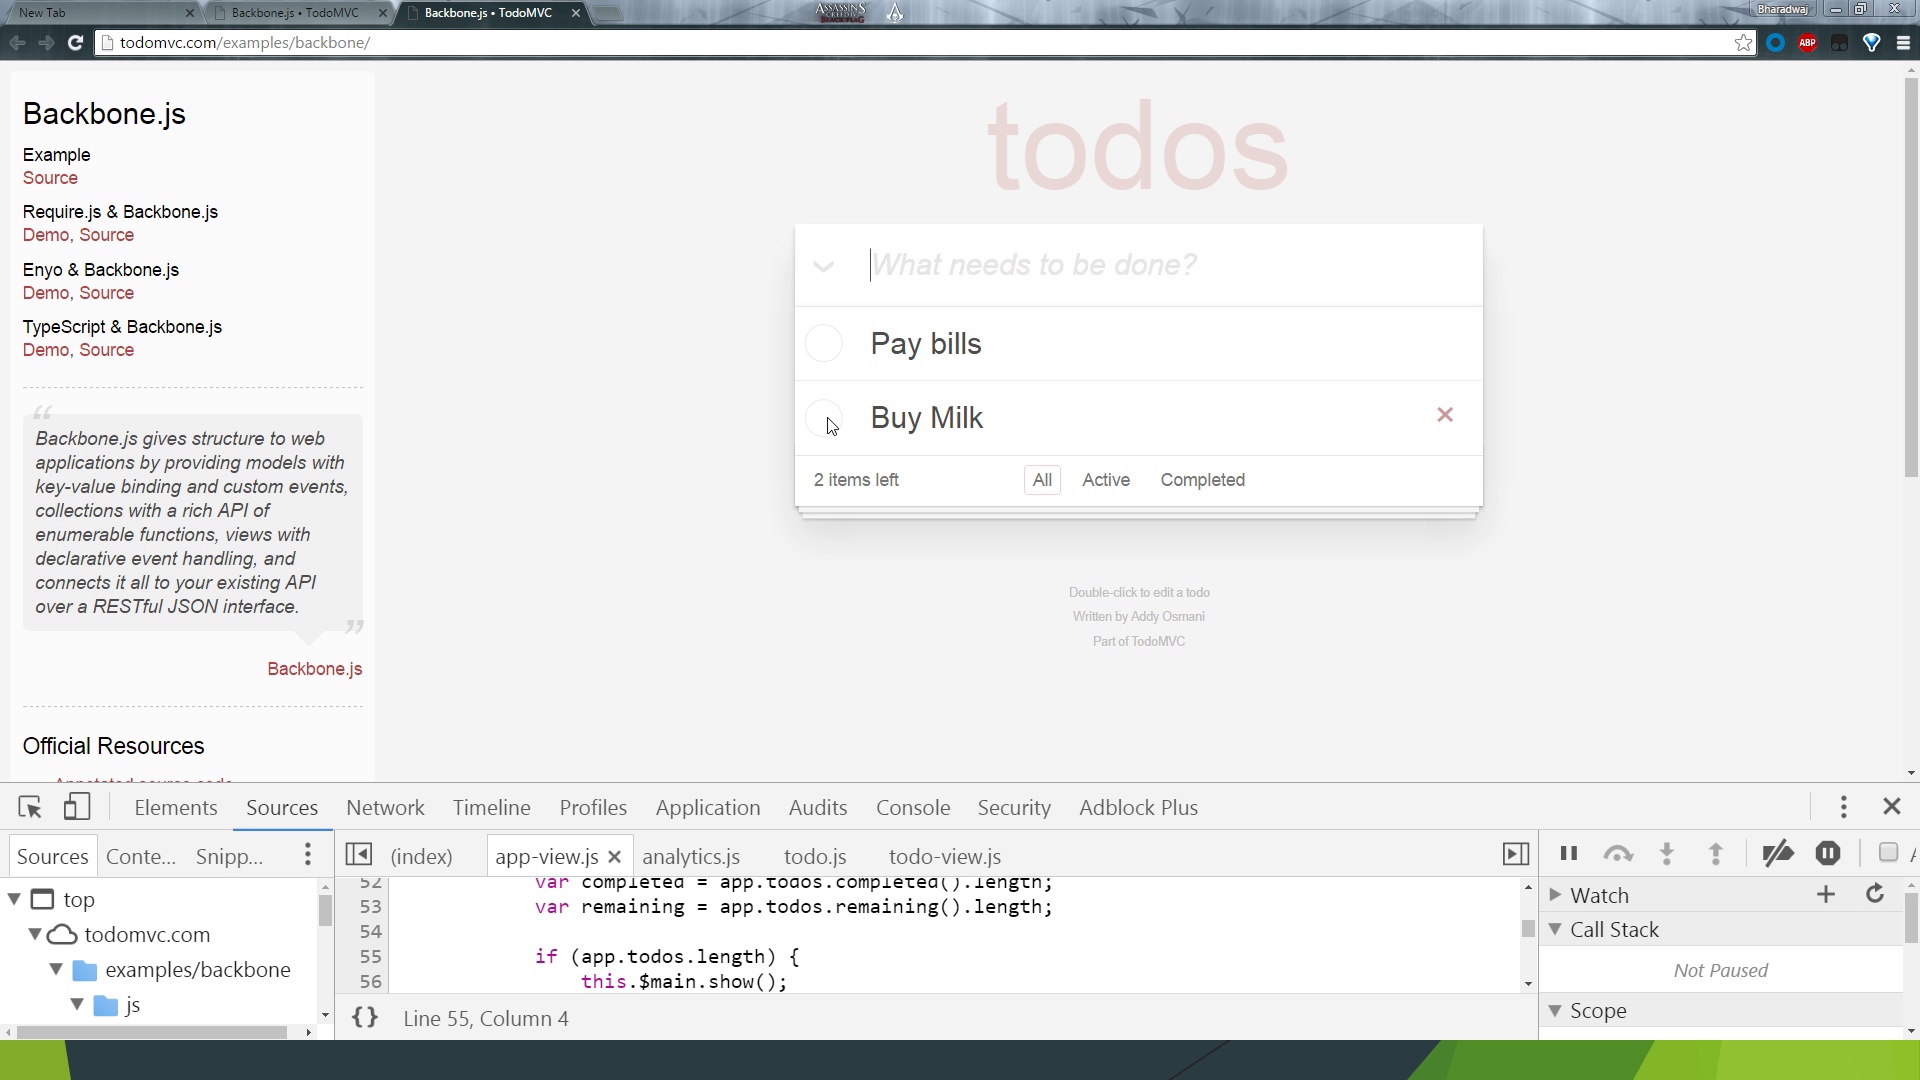Screen dimensions: 1920x1080
Task: Refresh the watch expressions
Action: click(x=1875, y=894)
